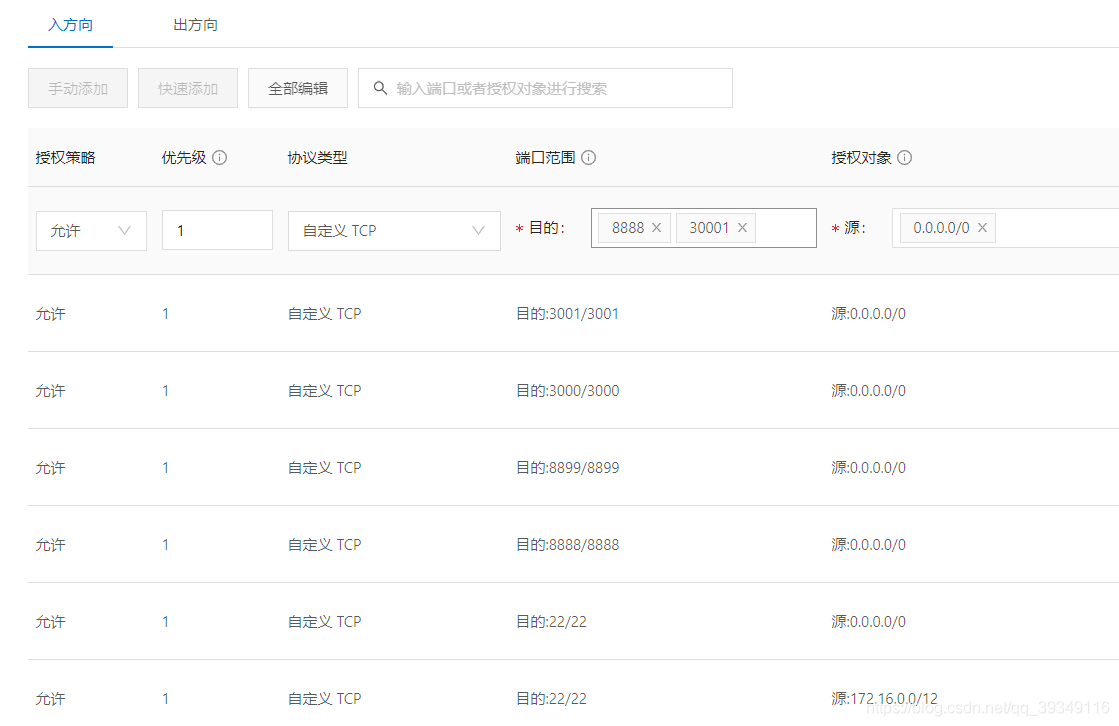Select the 目的:8899/8899 port cell

click(x=567, y=468)
